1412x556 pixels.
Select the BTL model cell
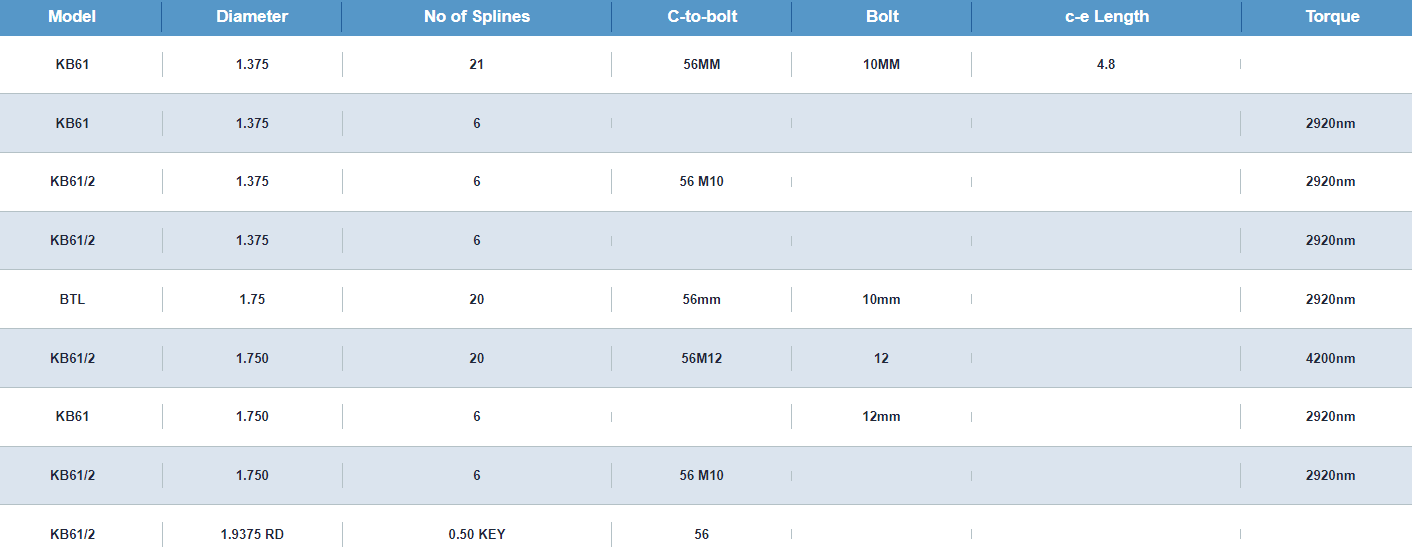[x=72, y=299]
